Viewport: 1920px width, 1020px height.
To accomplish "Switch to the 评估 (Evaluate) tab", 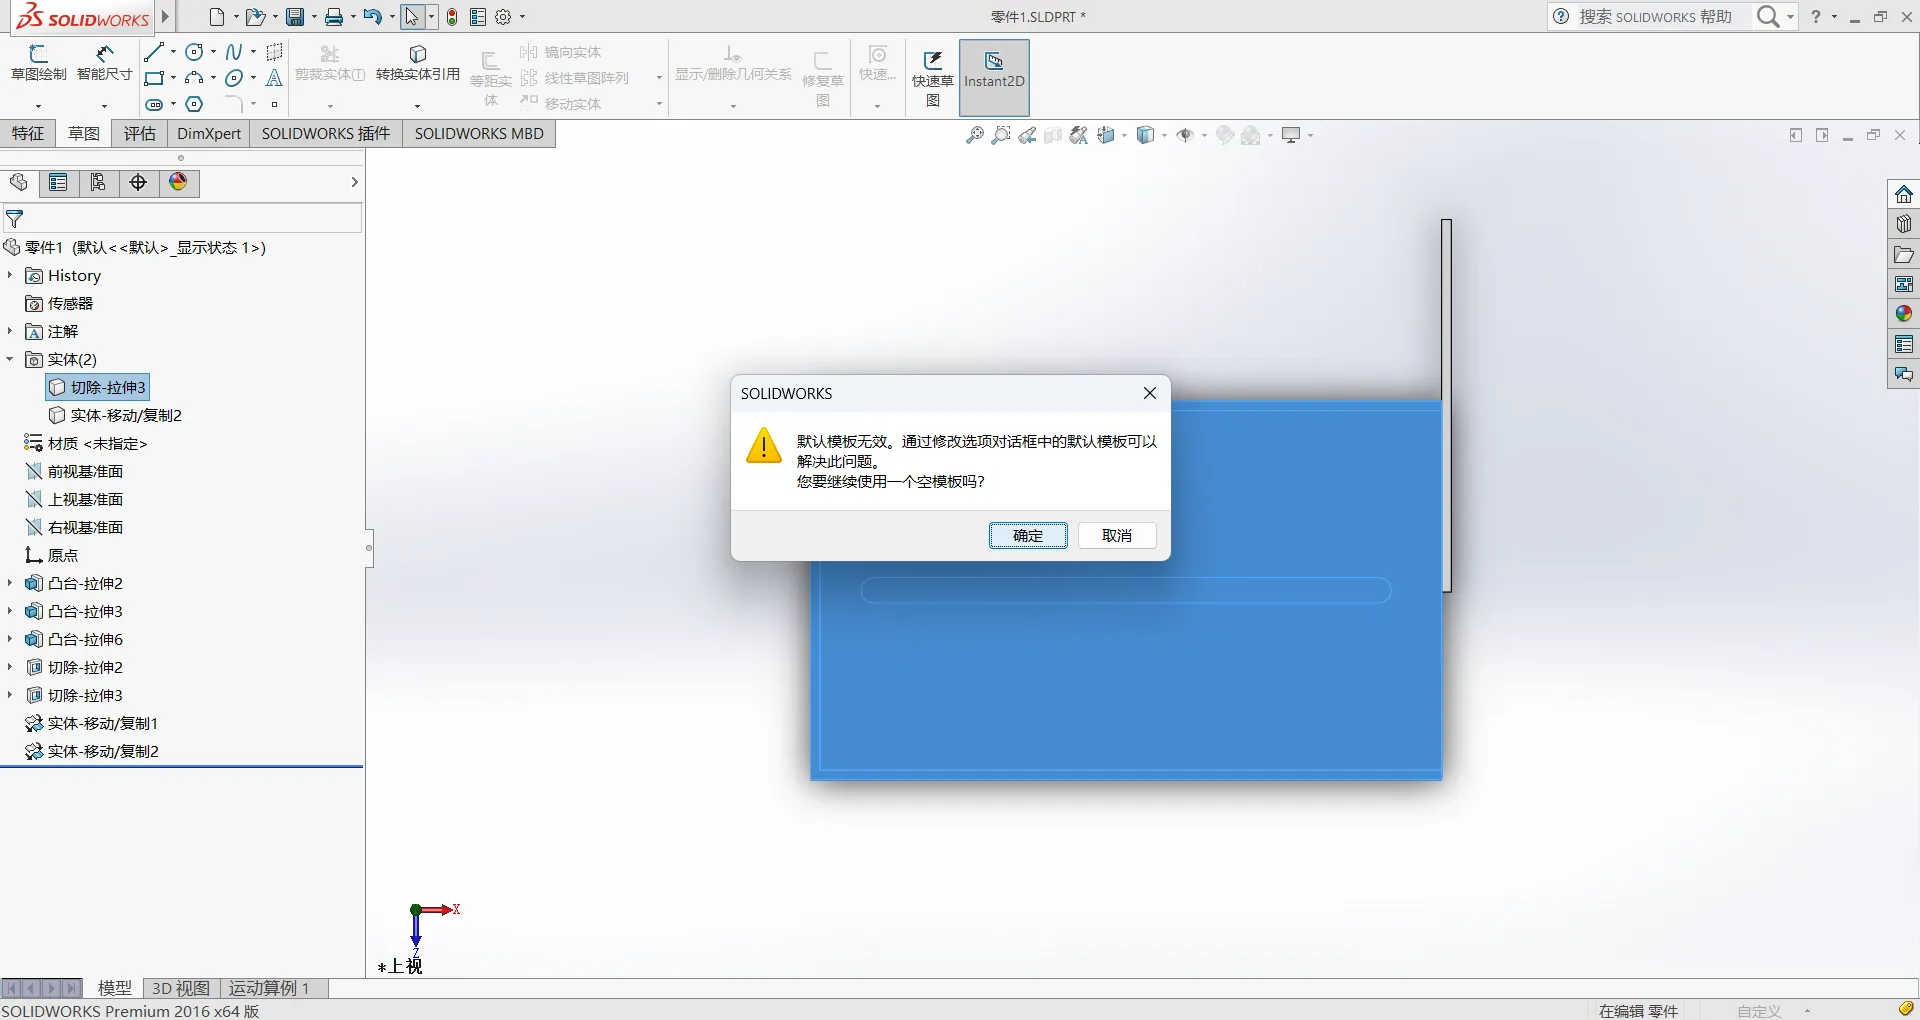I will [x=140, y=134].
